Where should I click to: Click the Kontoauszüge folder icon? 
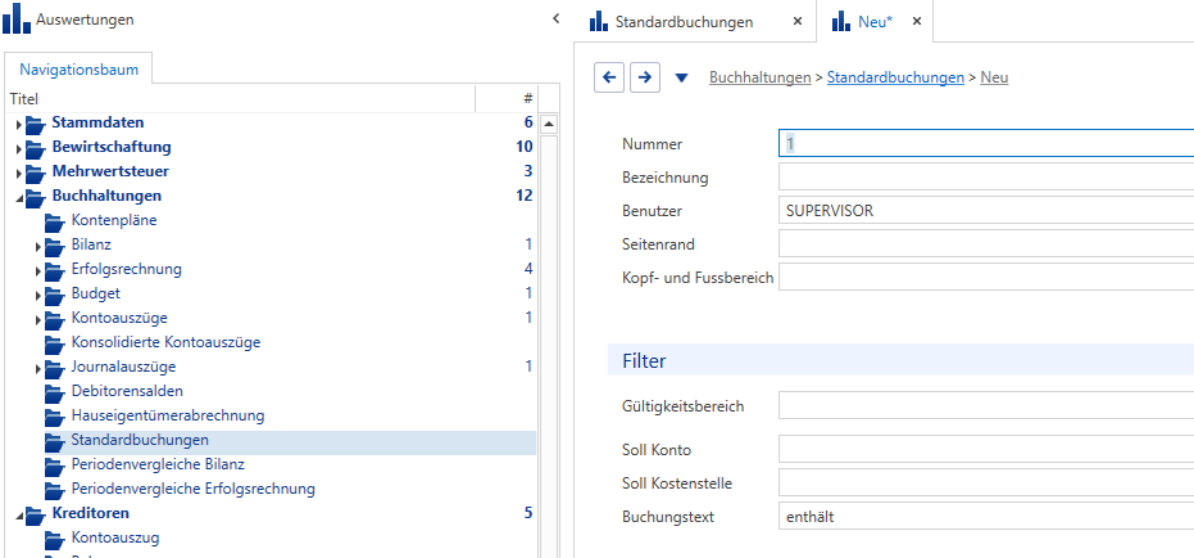(55, 318)
